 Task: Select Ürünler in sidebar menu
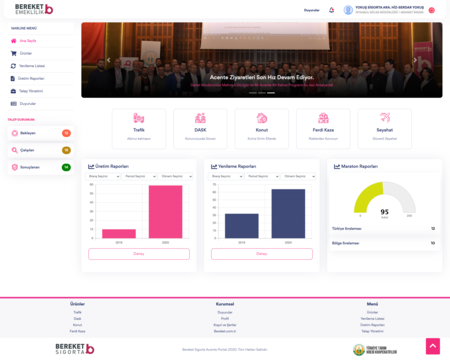pos(41,53)
